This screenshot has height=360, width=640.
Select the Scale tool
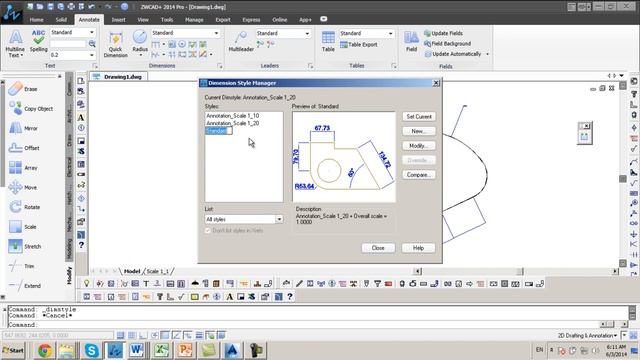coord(23,227)
